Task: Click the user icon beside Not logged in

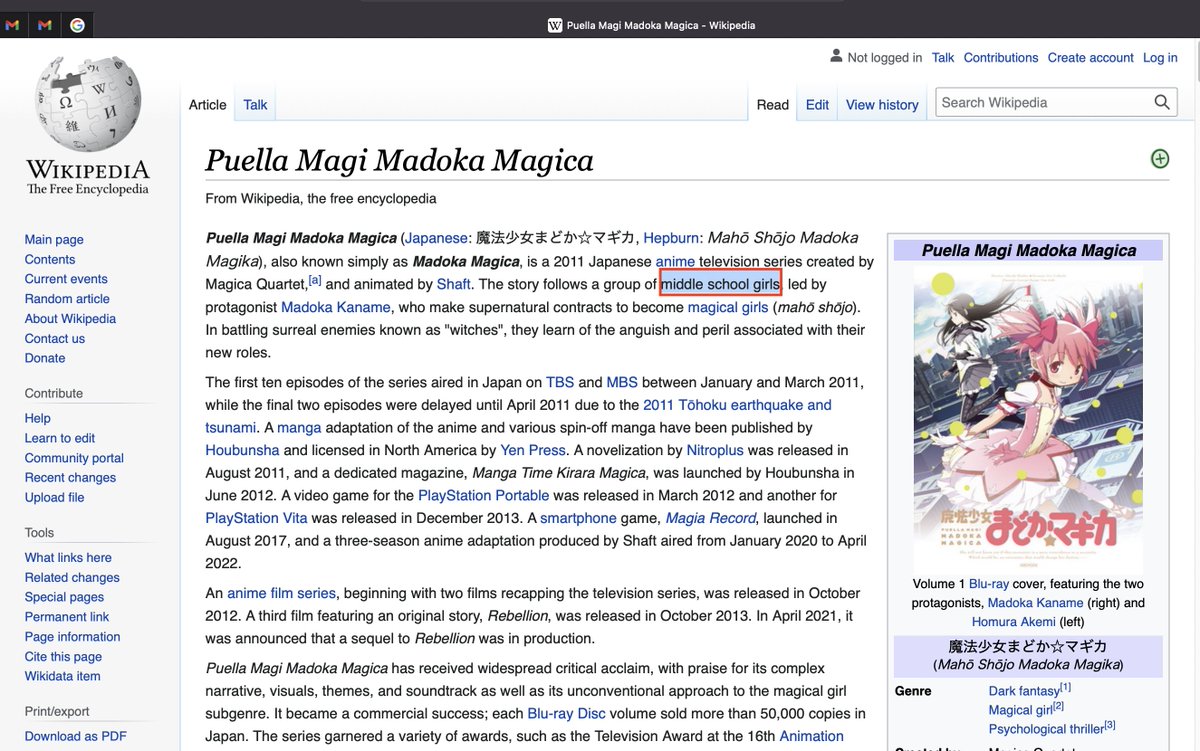Action: click(837, 57)
